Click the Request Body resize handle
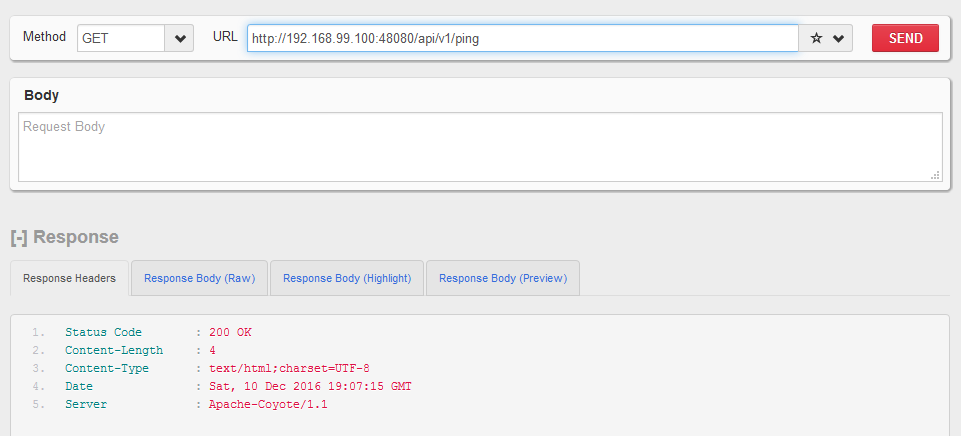 pos(935,175)
